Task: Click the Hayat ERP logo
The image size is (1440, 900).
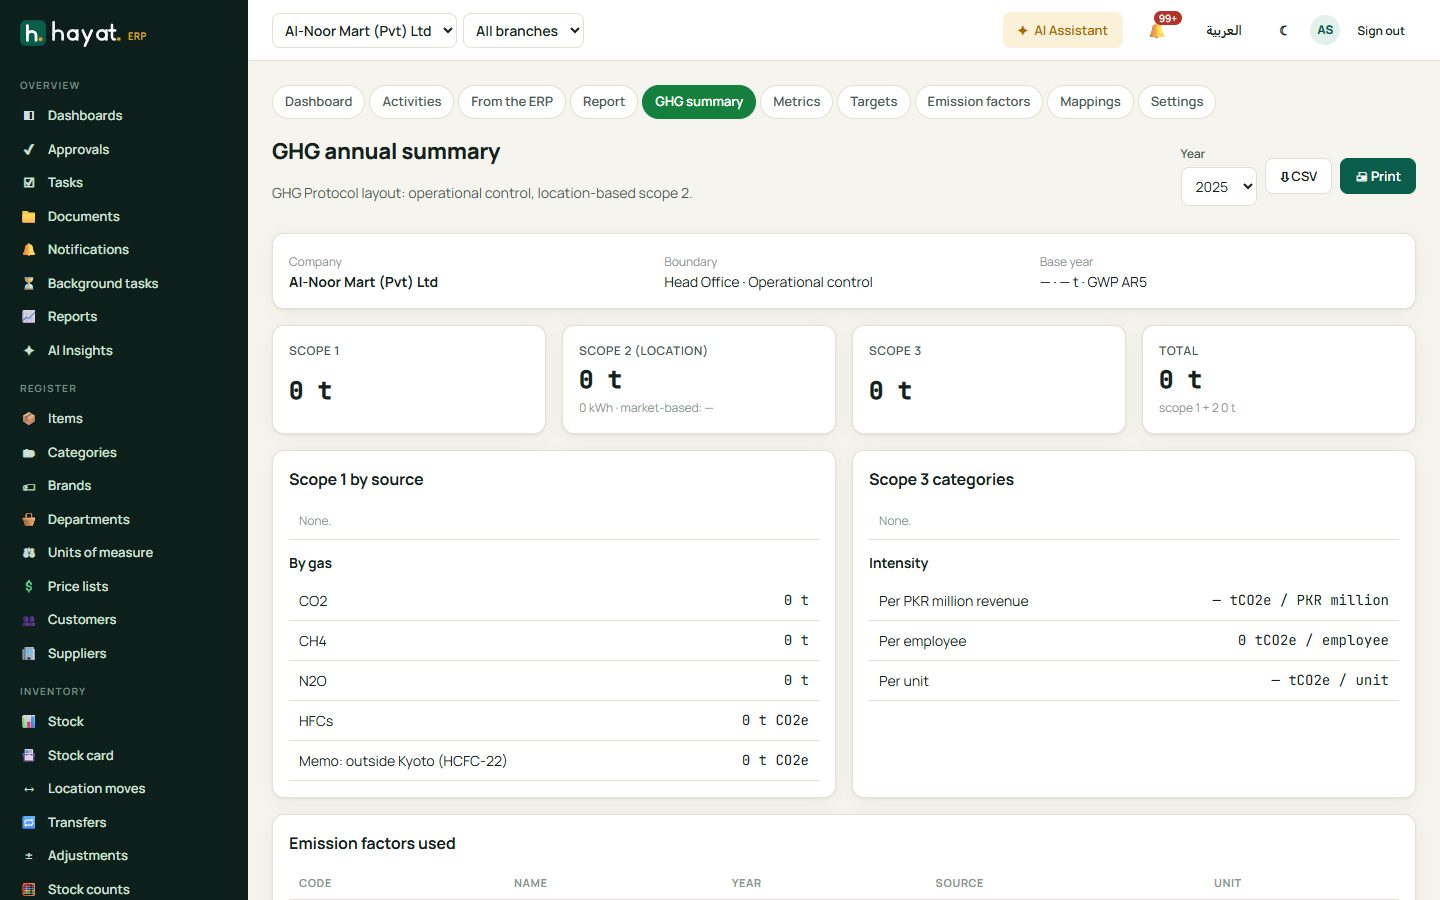Action: click(x=84, y=34)
